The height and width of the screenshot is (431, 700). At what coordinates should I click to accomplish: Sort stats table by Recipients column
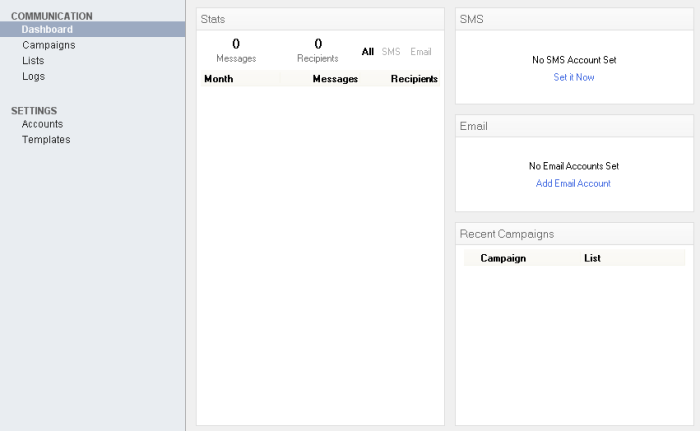pyautogui.click(x=414, y=79)
